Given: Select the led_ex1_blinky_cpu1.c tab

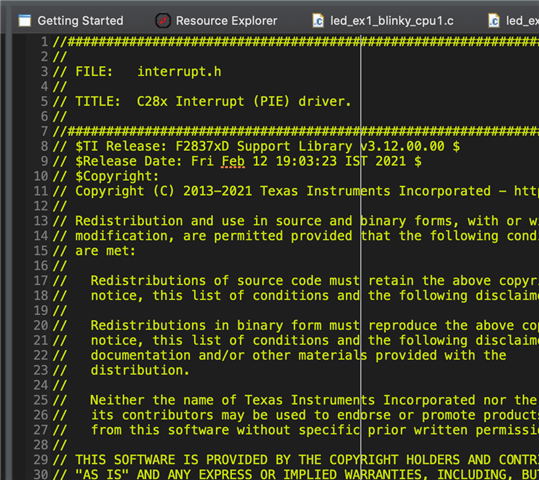Looking at the screenshot, I should 383,21.
